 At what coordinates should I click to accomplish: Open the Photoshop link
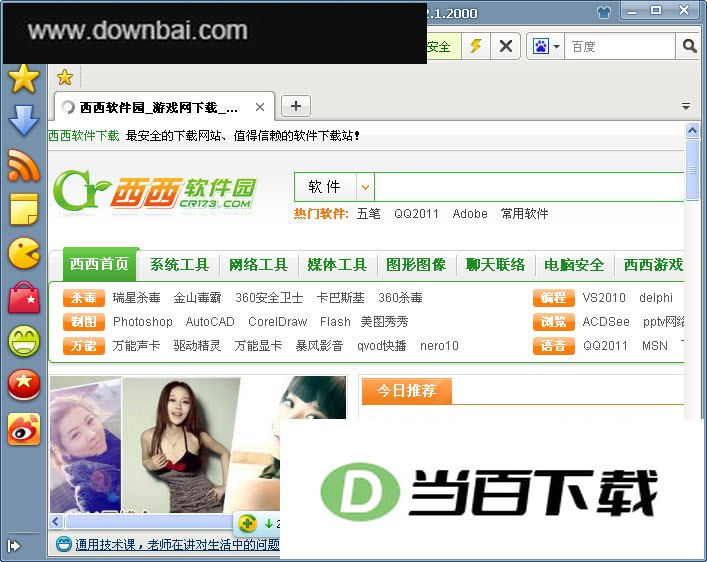click(x=142, y=322)
